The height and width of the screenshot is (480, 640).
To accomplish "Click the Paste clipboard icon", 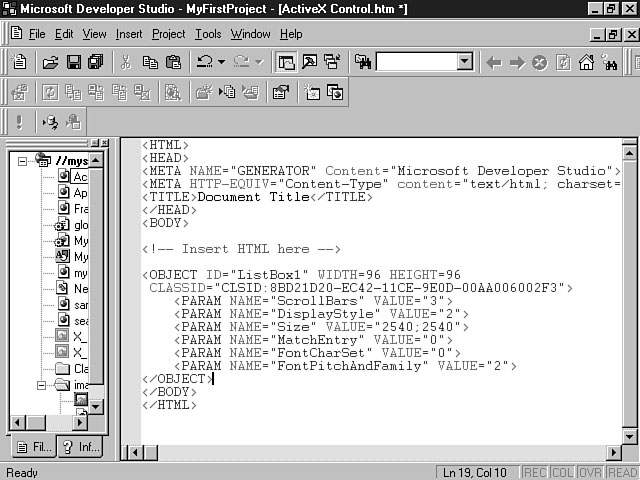I will tap(173, 62).
